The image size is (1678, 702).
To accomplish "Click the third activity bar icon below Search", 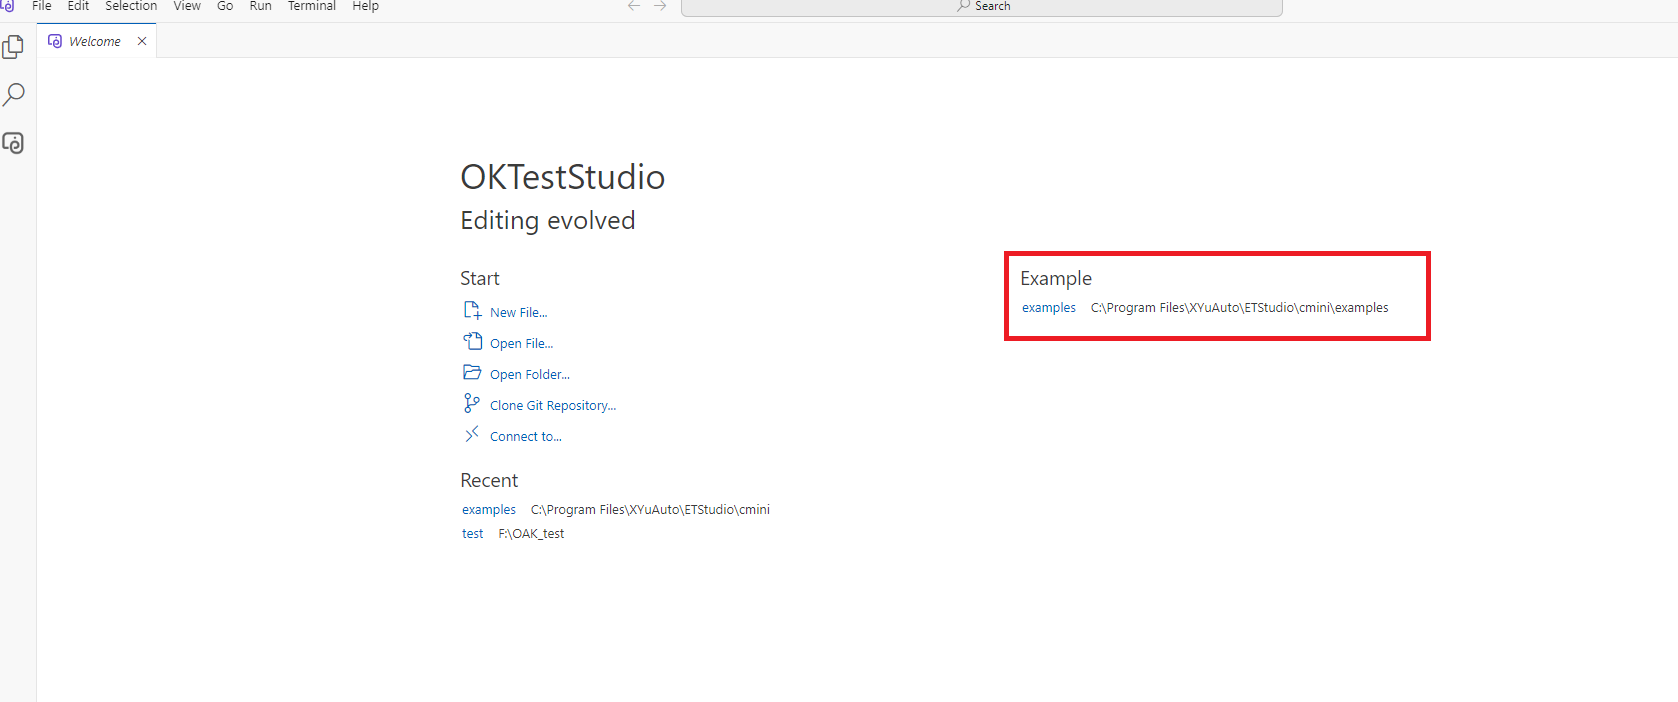I will [x=14, y=143].
